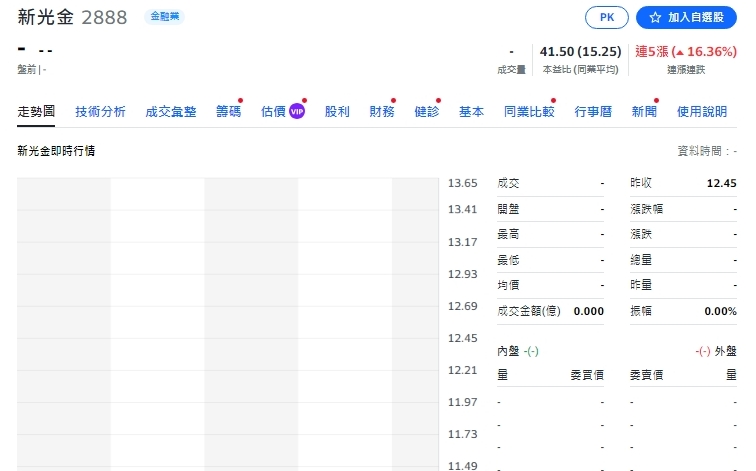The width and height of the screenshot is (756, 471).
Task: Click the 均價 row label
Action: 508,285
